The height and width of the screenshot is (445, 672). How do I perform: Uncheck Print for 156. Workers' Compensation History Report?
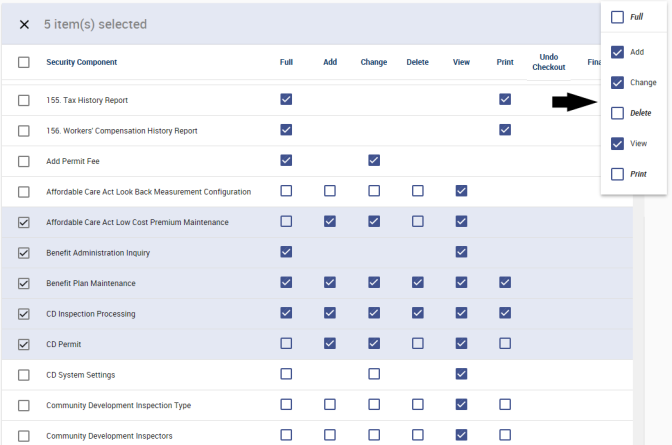(505, 130)
